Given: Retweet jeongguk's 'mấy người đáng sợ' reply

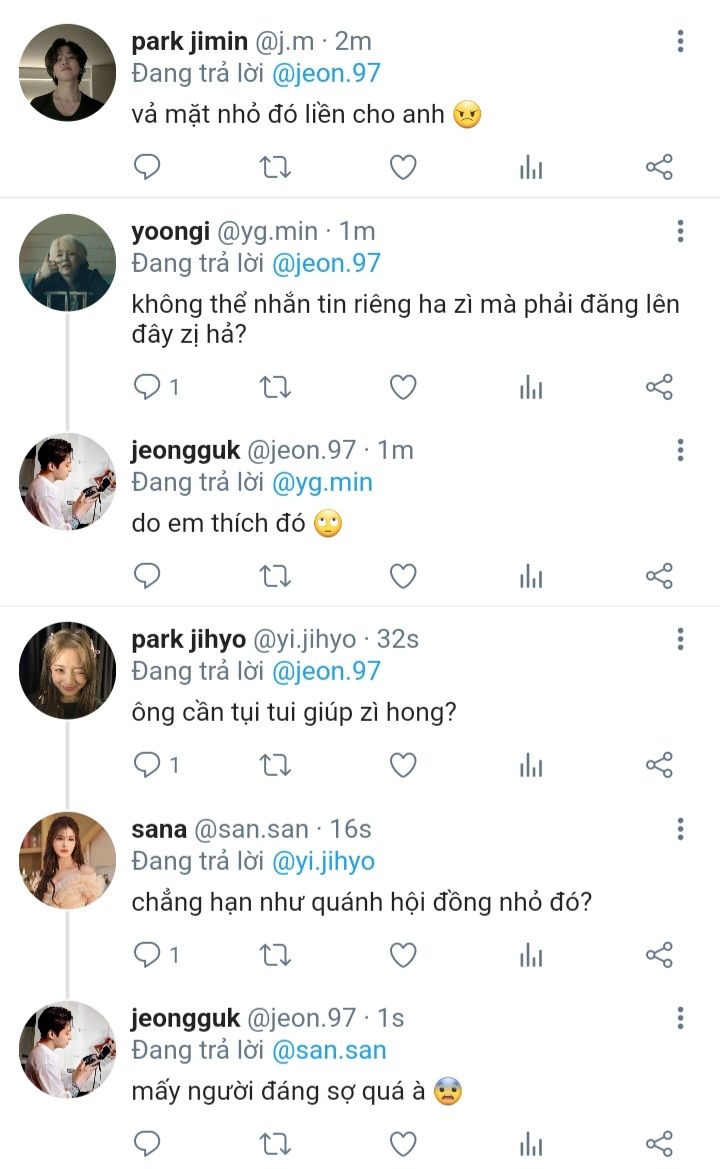Looking at the screenshot, I should coord(275,1143).
